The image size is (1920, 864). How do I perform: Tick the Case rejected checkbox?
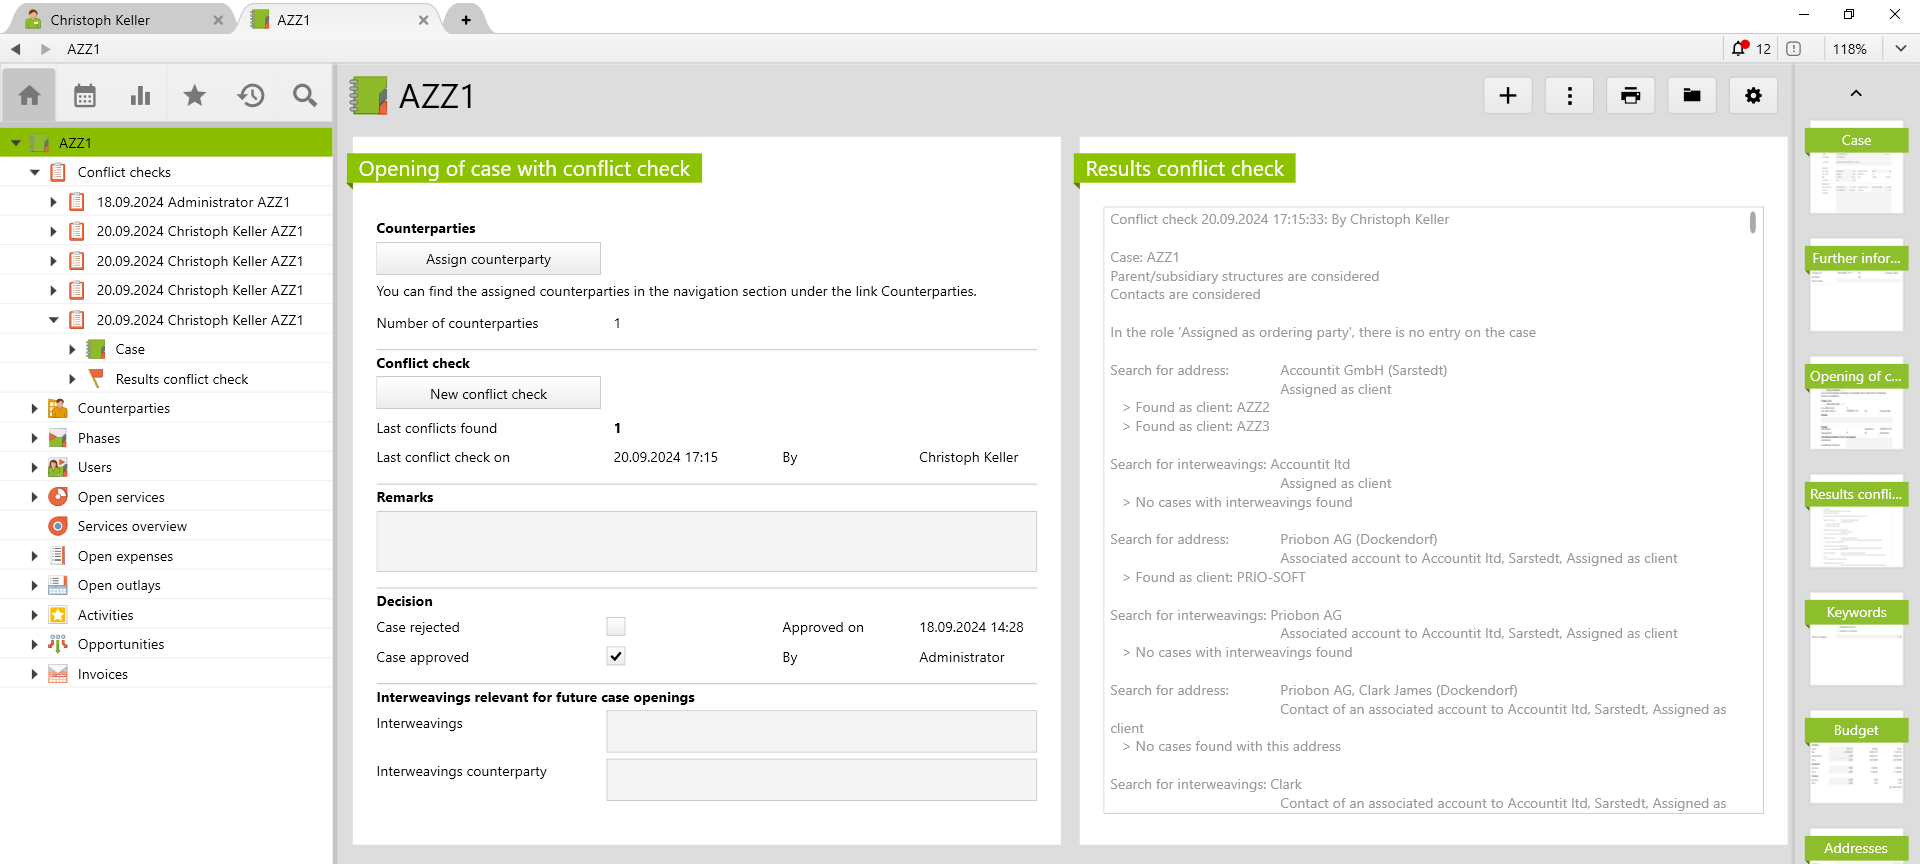pyautogui.click(x=616, y=627)
